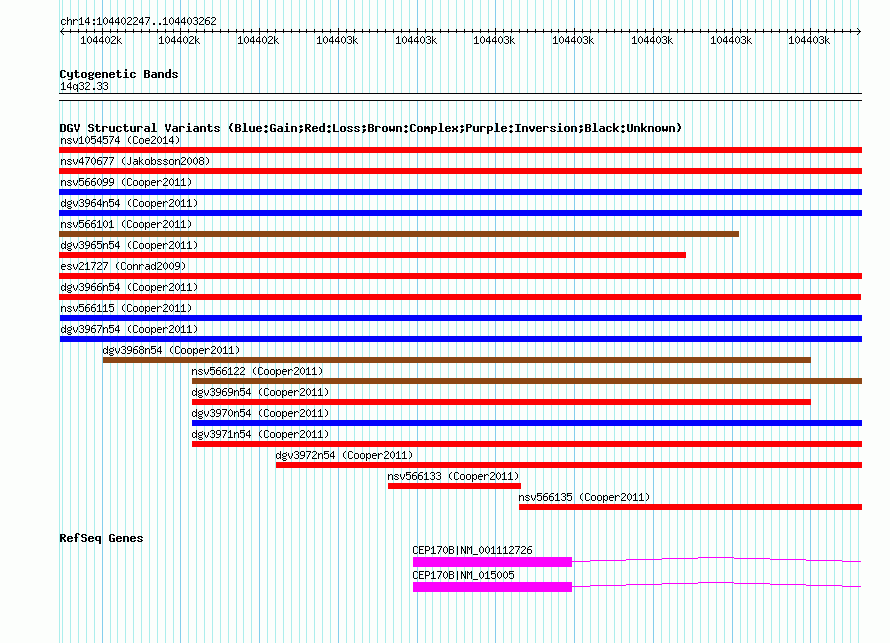Image resolution: width=890 pixels, height=643 pixels.
Task: Click the blue dgv3964n54 gain bar
Action: coord(460,213)
